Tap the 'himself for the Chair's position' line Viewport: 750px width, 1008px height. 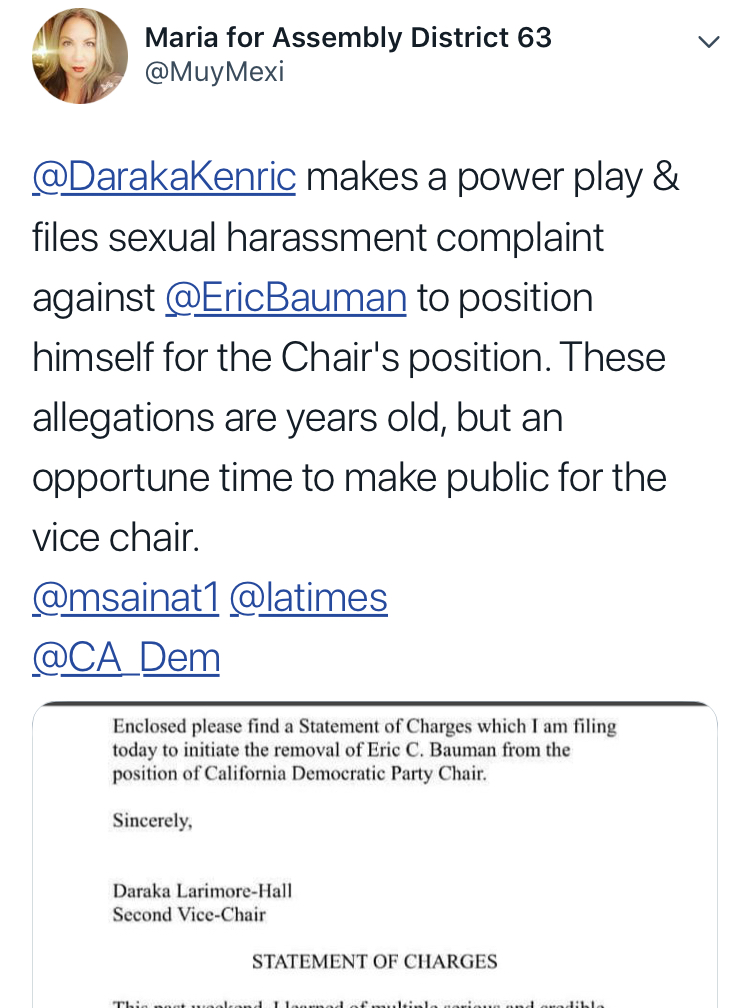pos(349,358)
